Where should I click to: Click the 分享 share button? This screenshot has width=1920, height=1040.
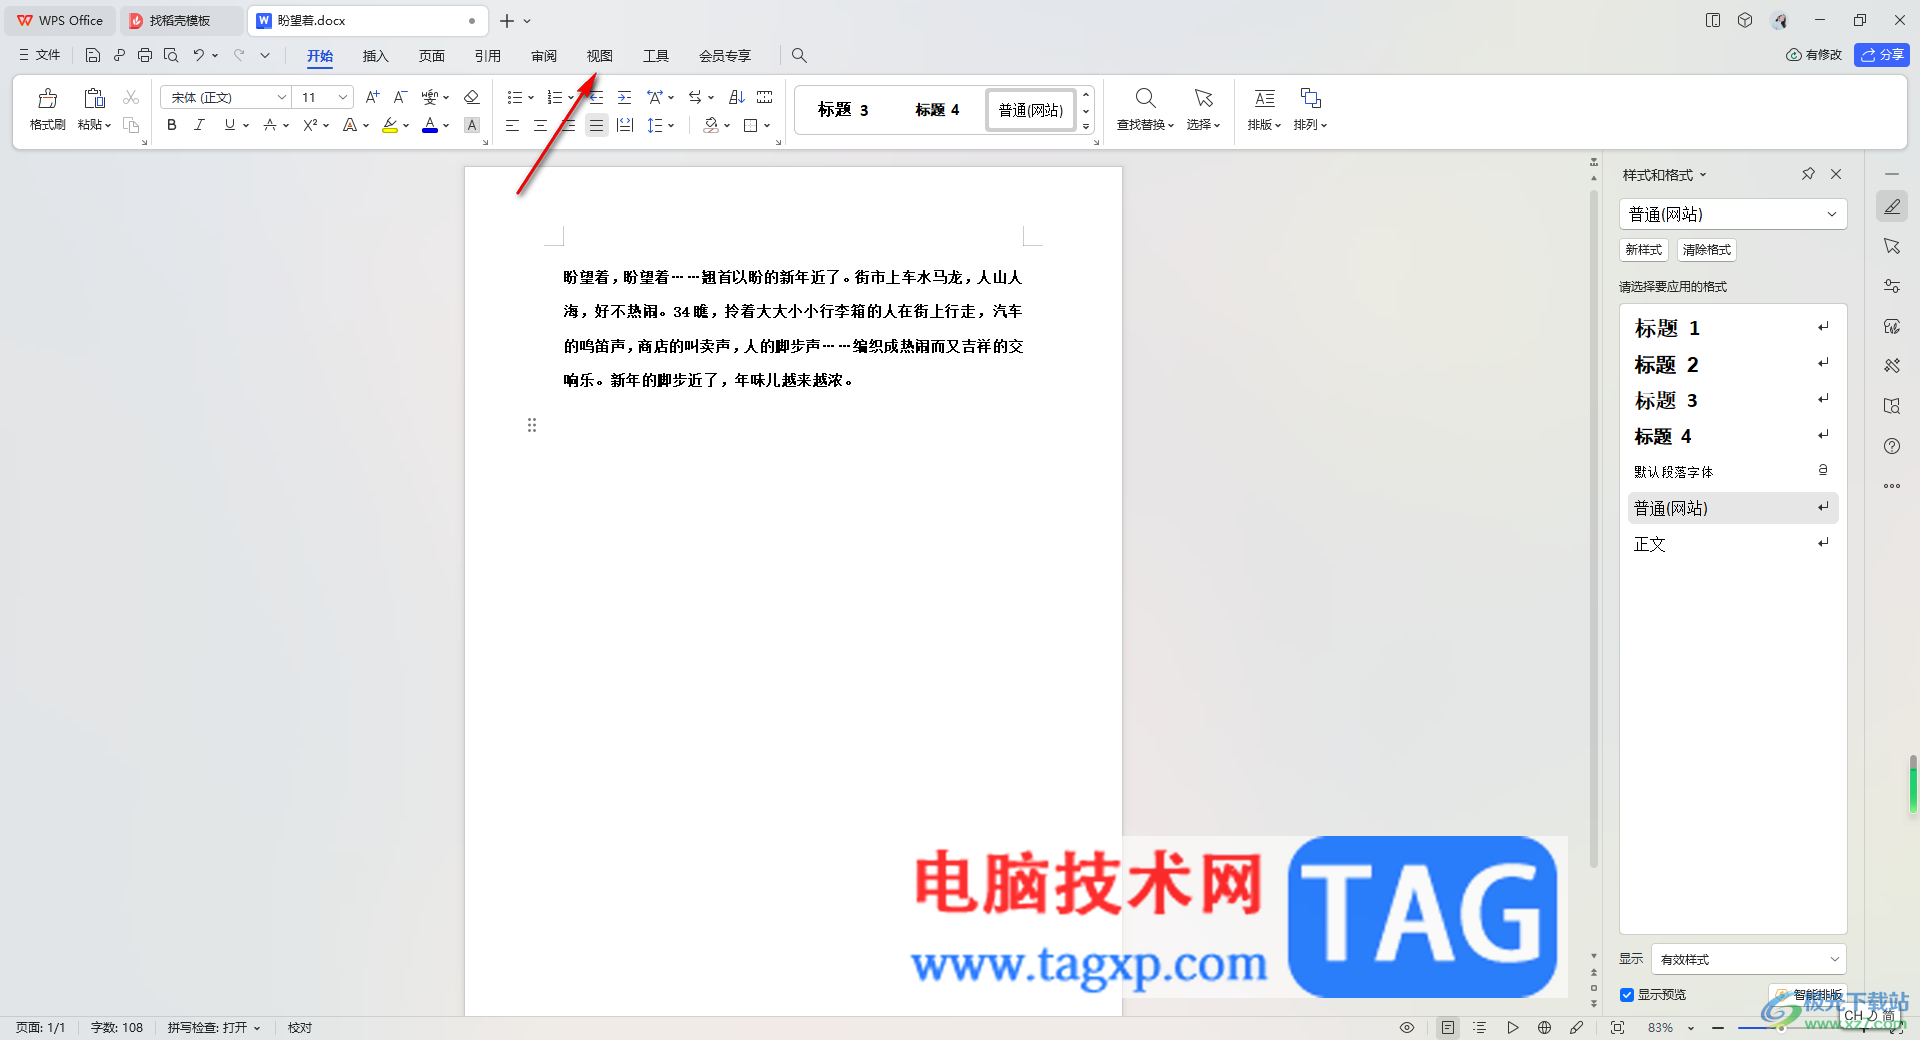[1881, 55]
